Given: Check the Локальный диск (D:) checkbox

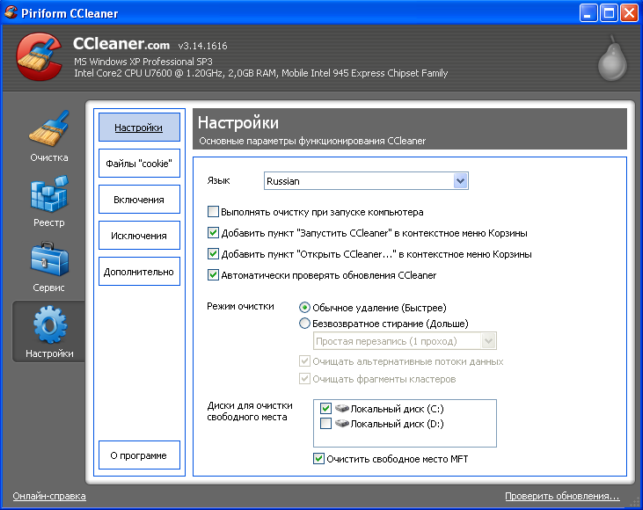Looking at the screenshot, I should (x=326, y=423).
